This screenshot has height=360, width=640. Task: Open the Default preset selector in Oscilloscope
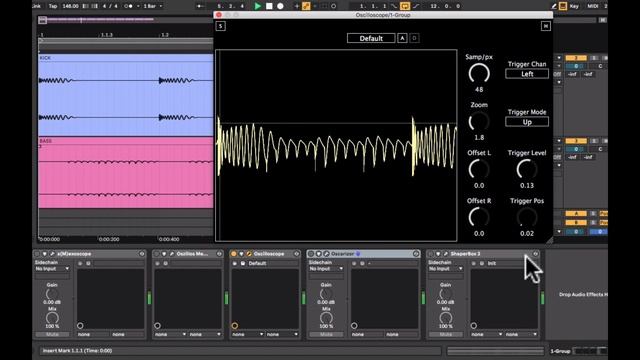tap(371, 38)
